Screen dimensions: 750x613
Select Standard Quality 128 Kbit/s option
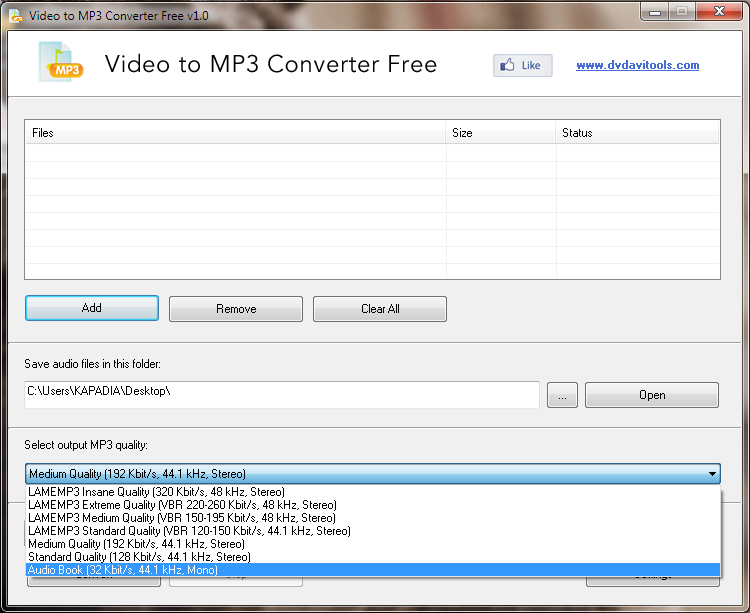coord(373,557)
